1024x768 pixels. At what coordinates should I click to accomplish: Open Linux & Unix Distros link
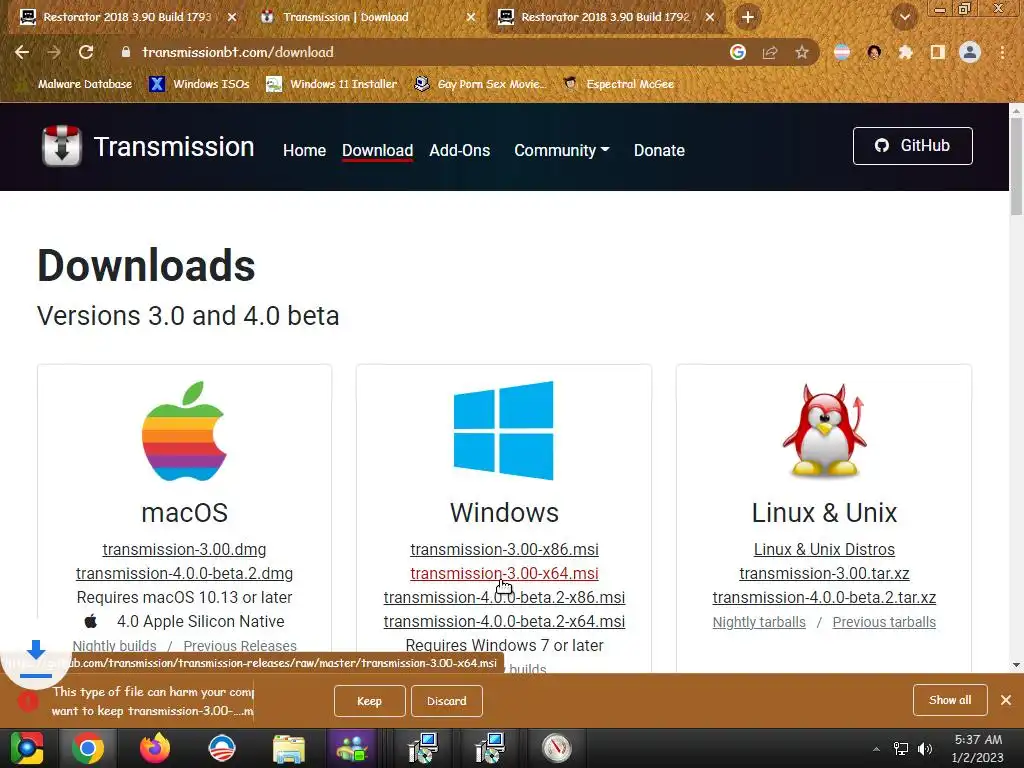[x=824, y=549]
